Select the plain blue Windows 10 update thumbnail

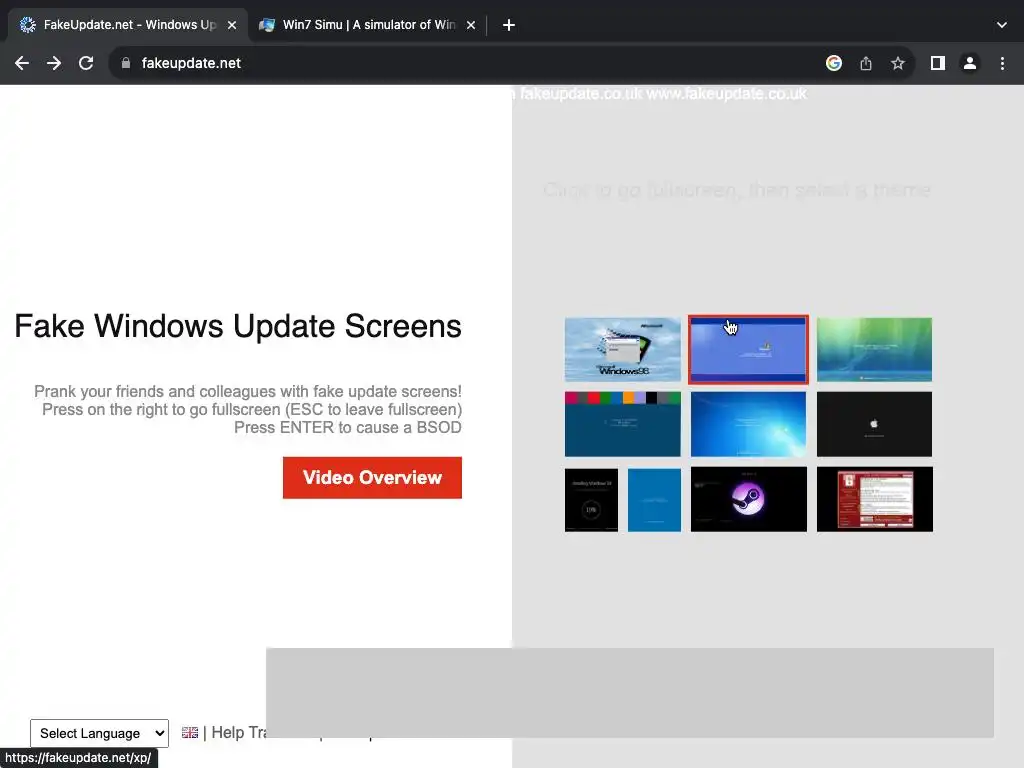654,500
